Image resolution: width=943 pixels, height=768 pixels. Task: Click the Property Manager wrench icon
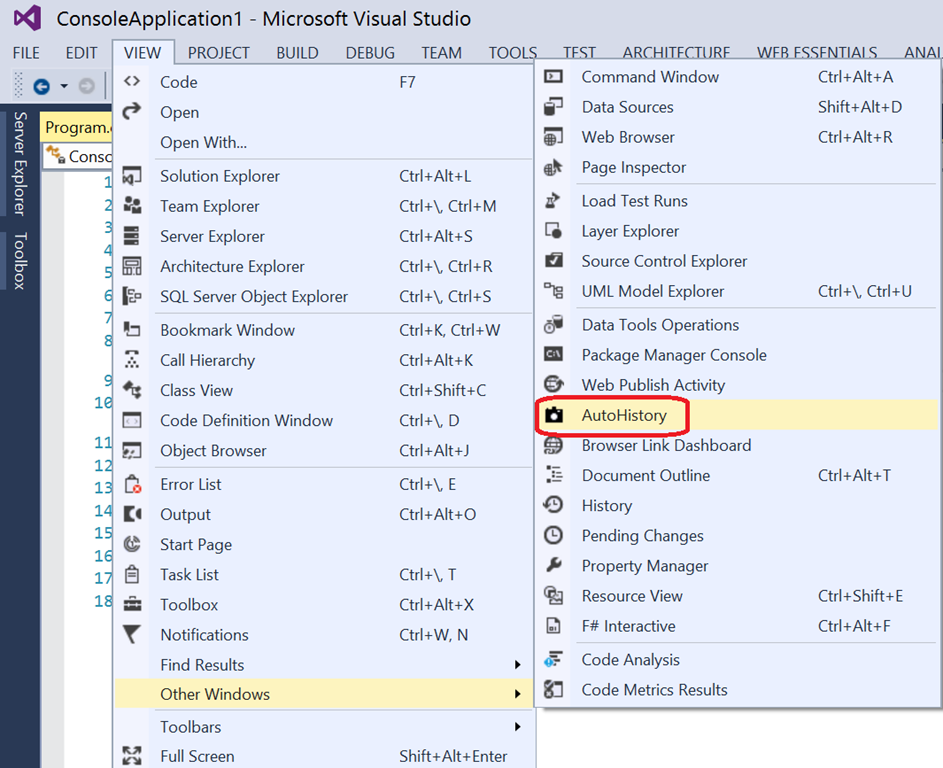coord(553,565)
